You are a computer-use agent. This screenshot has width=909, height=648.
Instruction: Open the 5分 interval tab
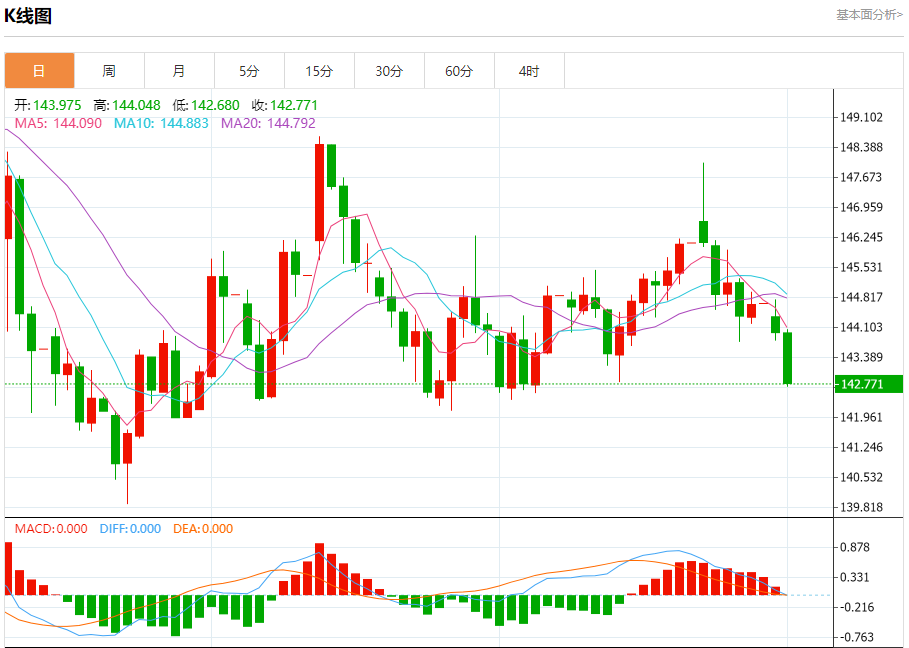(x=249, y=71)
